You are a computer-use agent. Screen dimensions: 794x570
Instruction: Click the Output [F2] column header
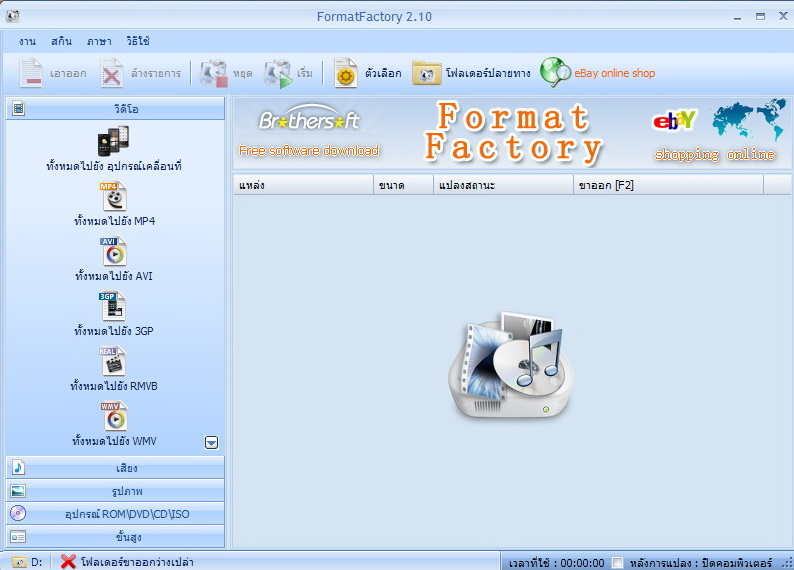tap(668, 185)
